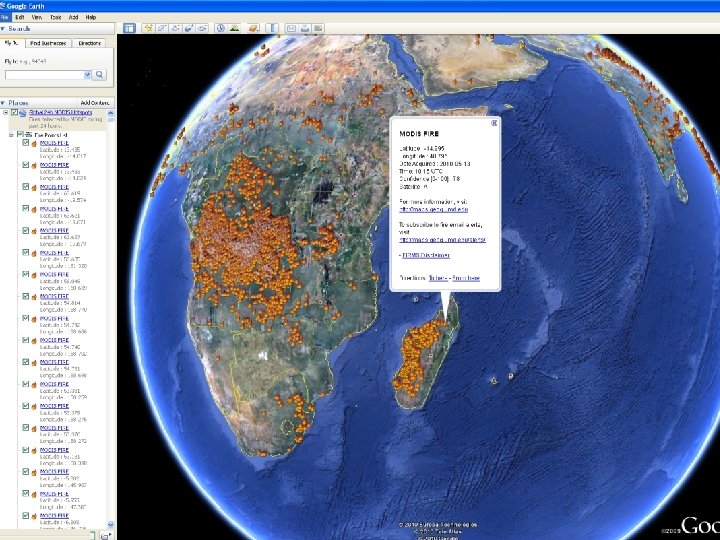The image size is (720, 540).
Task: Click the Fire Points folder icon
Action: [28, 135]
